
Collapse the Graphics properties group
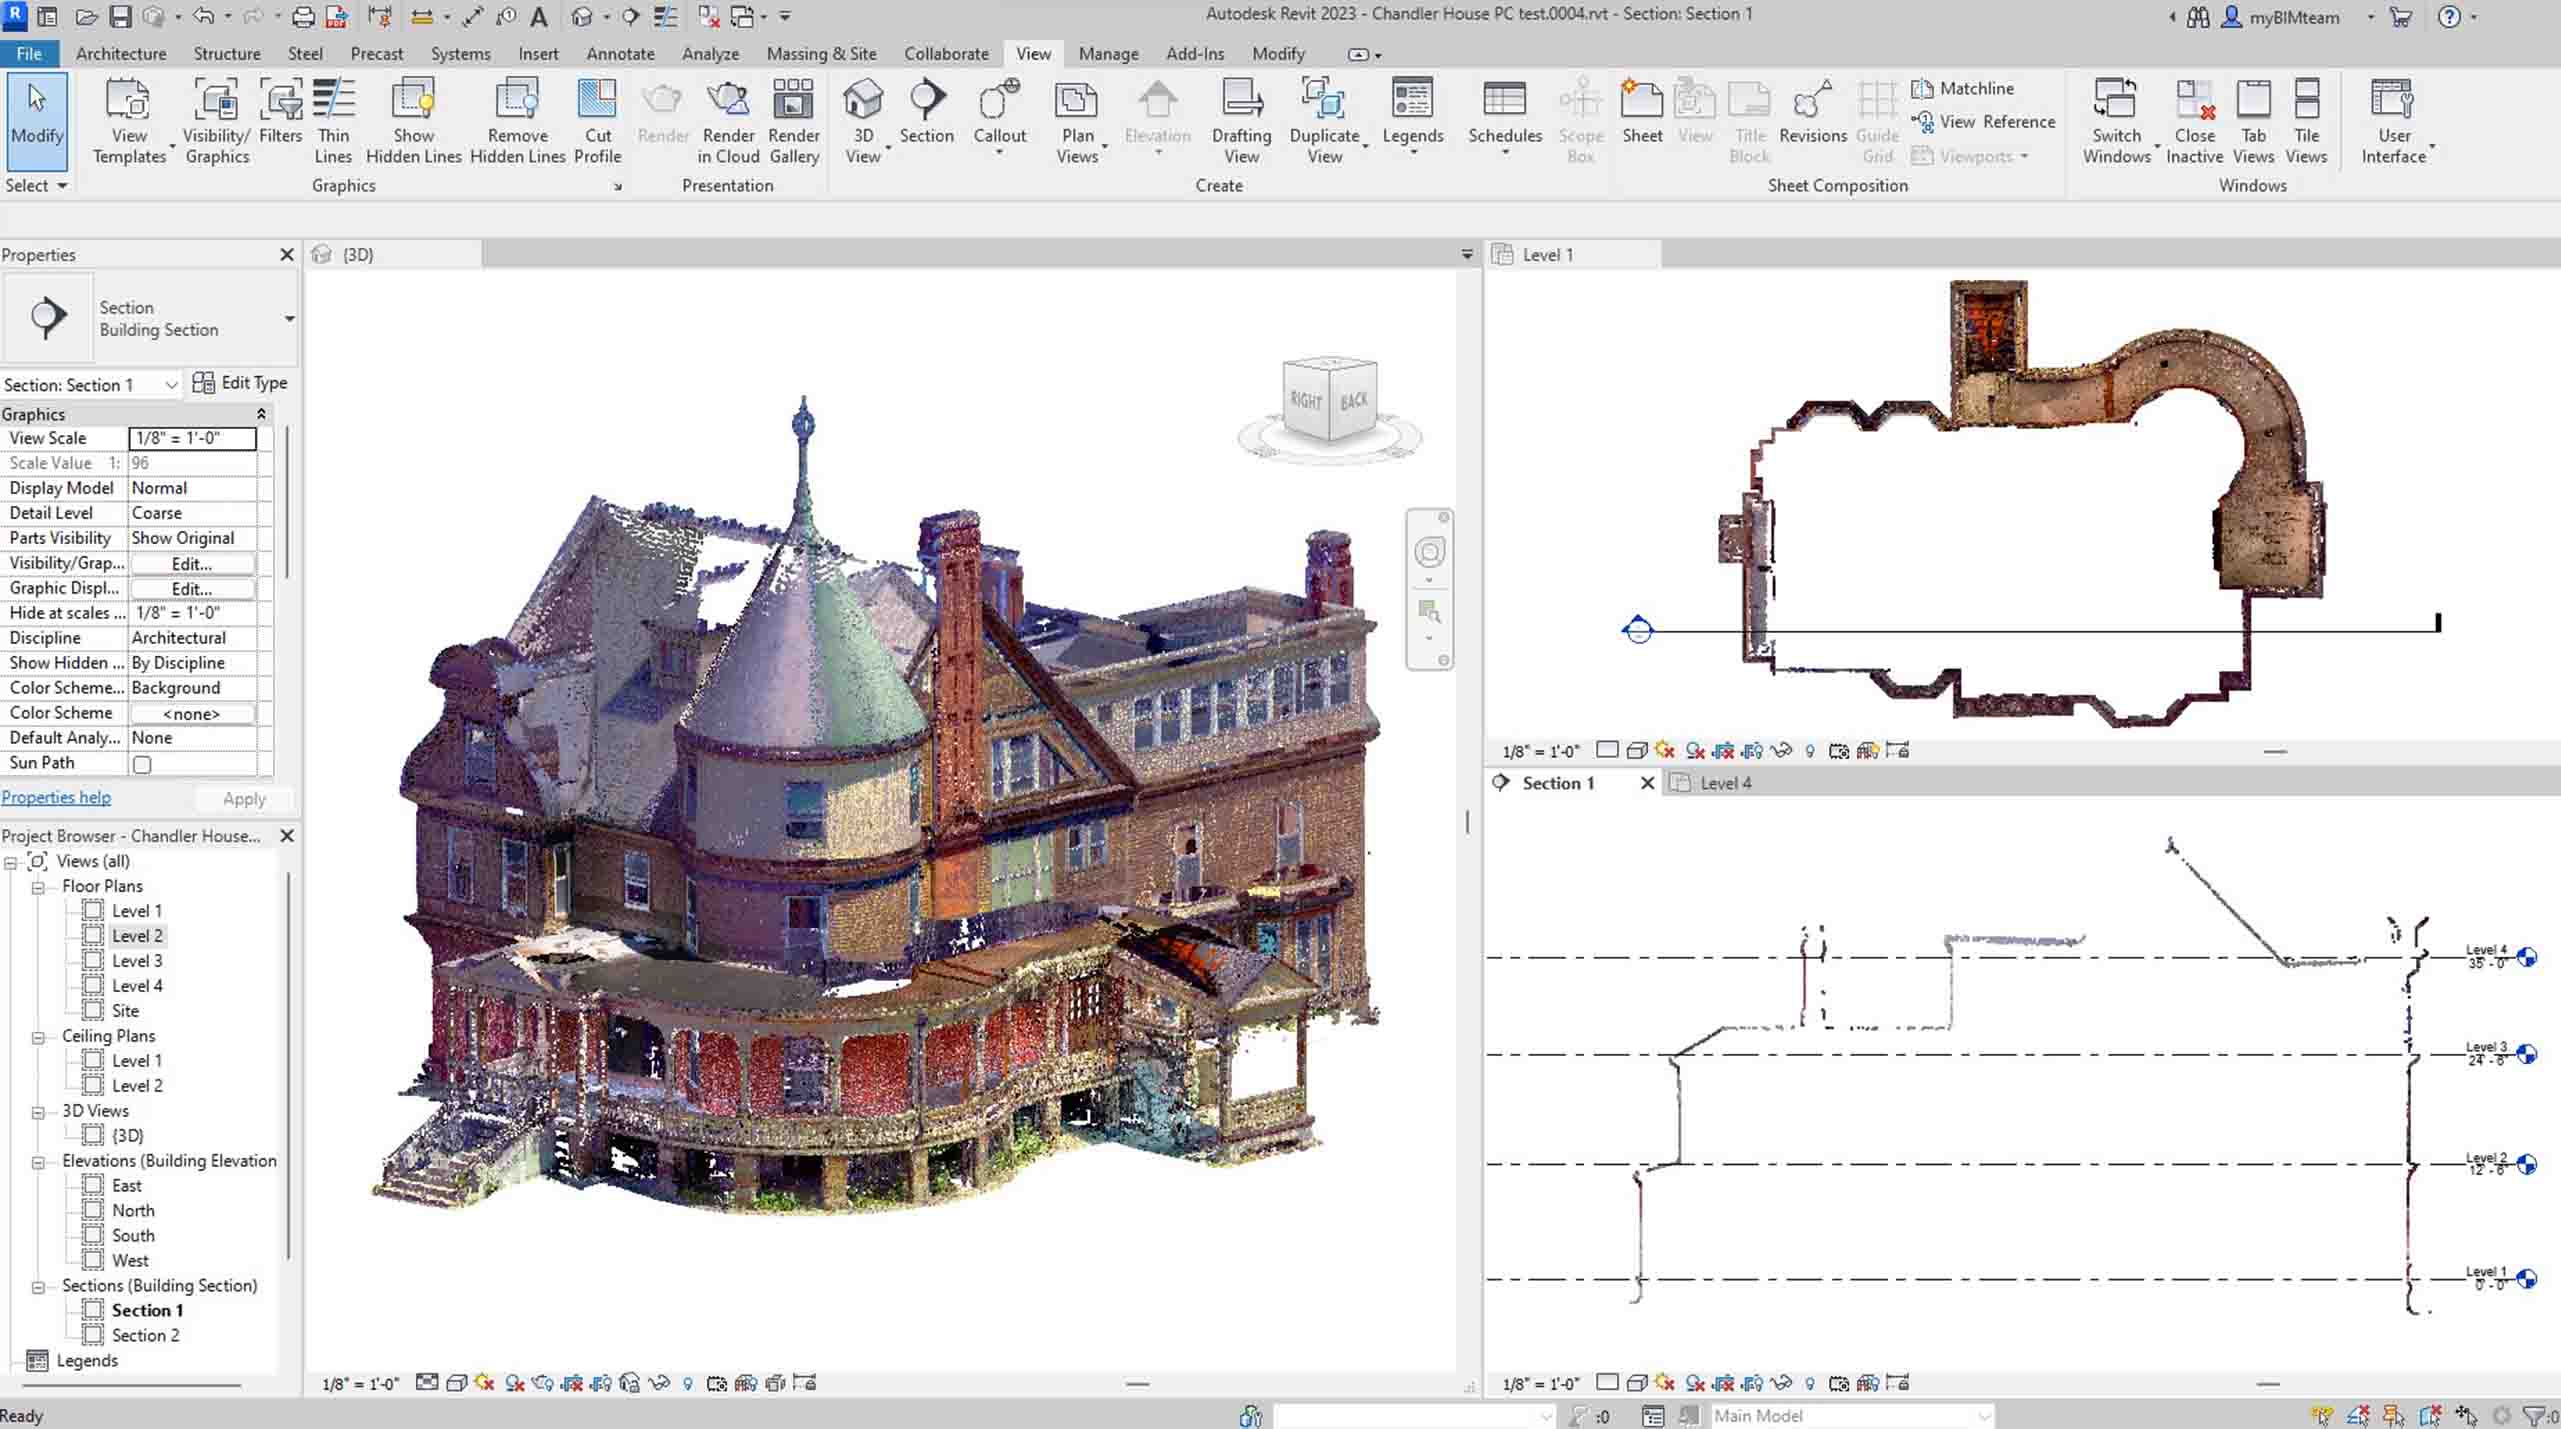tap(261, 414)
